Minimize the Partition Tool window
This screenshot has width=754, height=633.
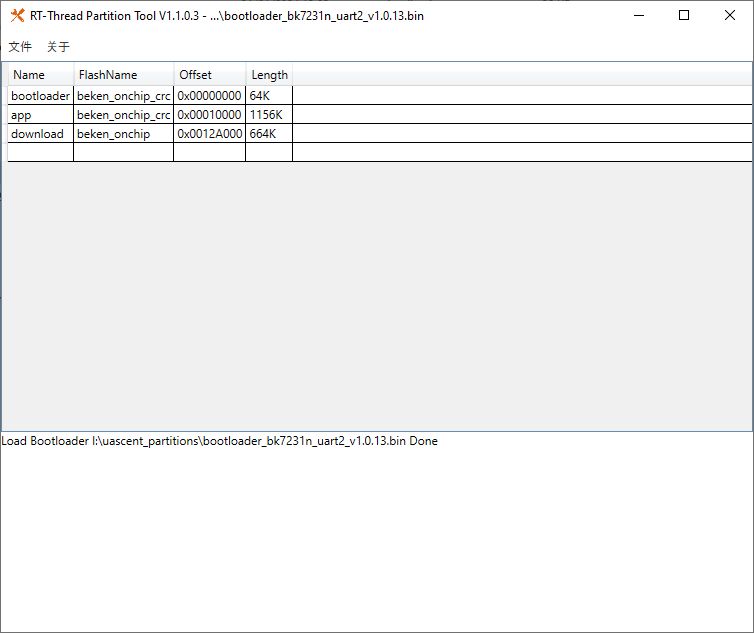pyautogui.click(x=639, y=15)
